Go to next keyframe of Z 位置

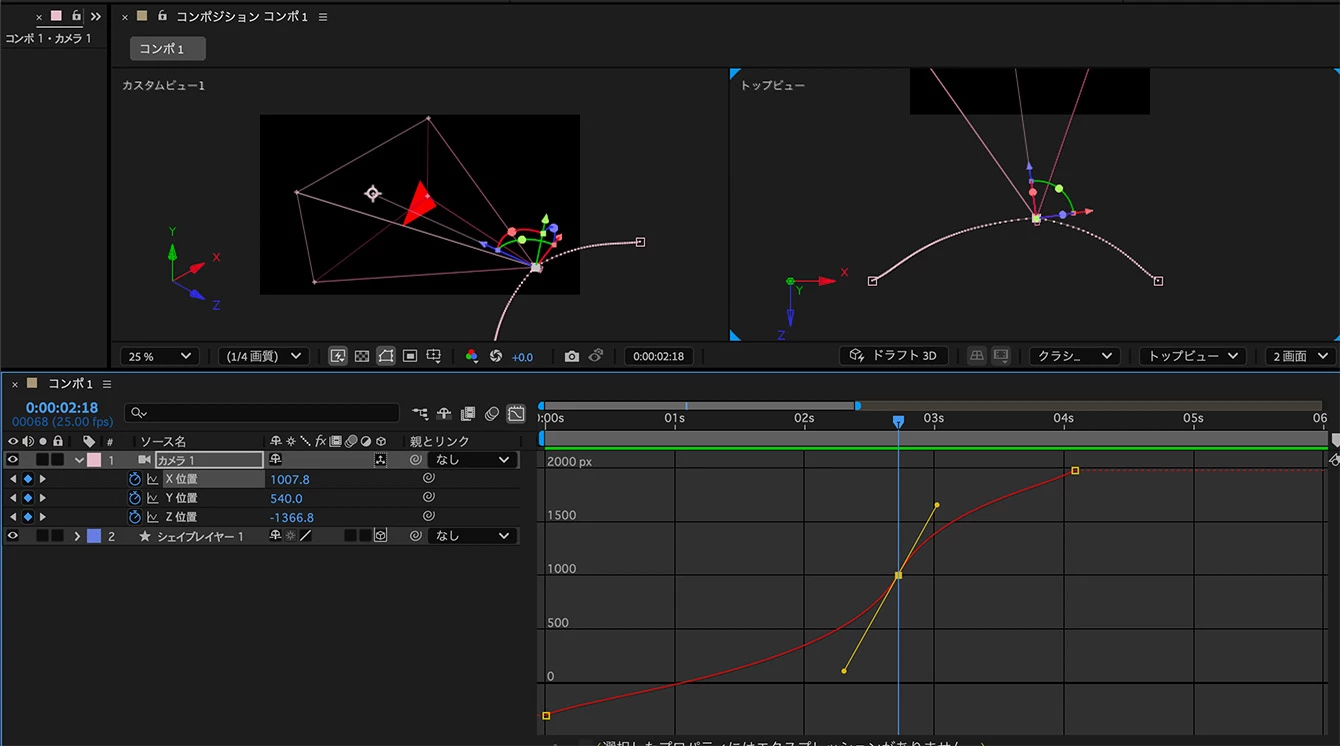pos(42,517)
